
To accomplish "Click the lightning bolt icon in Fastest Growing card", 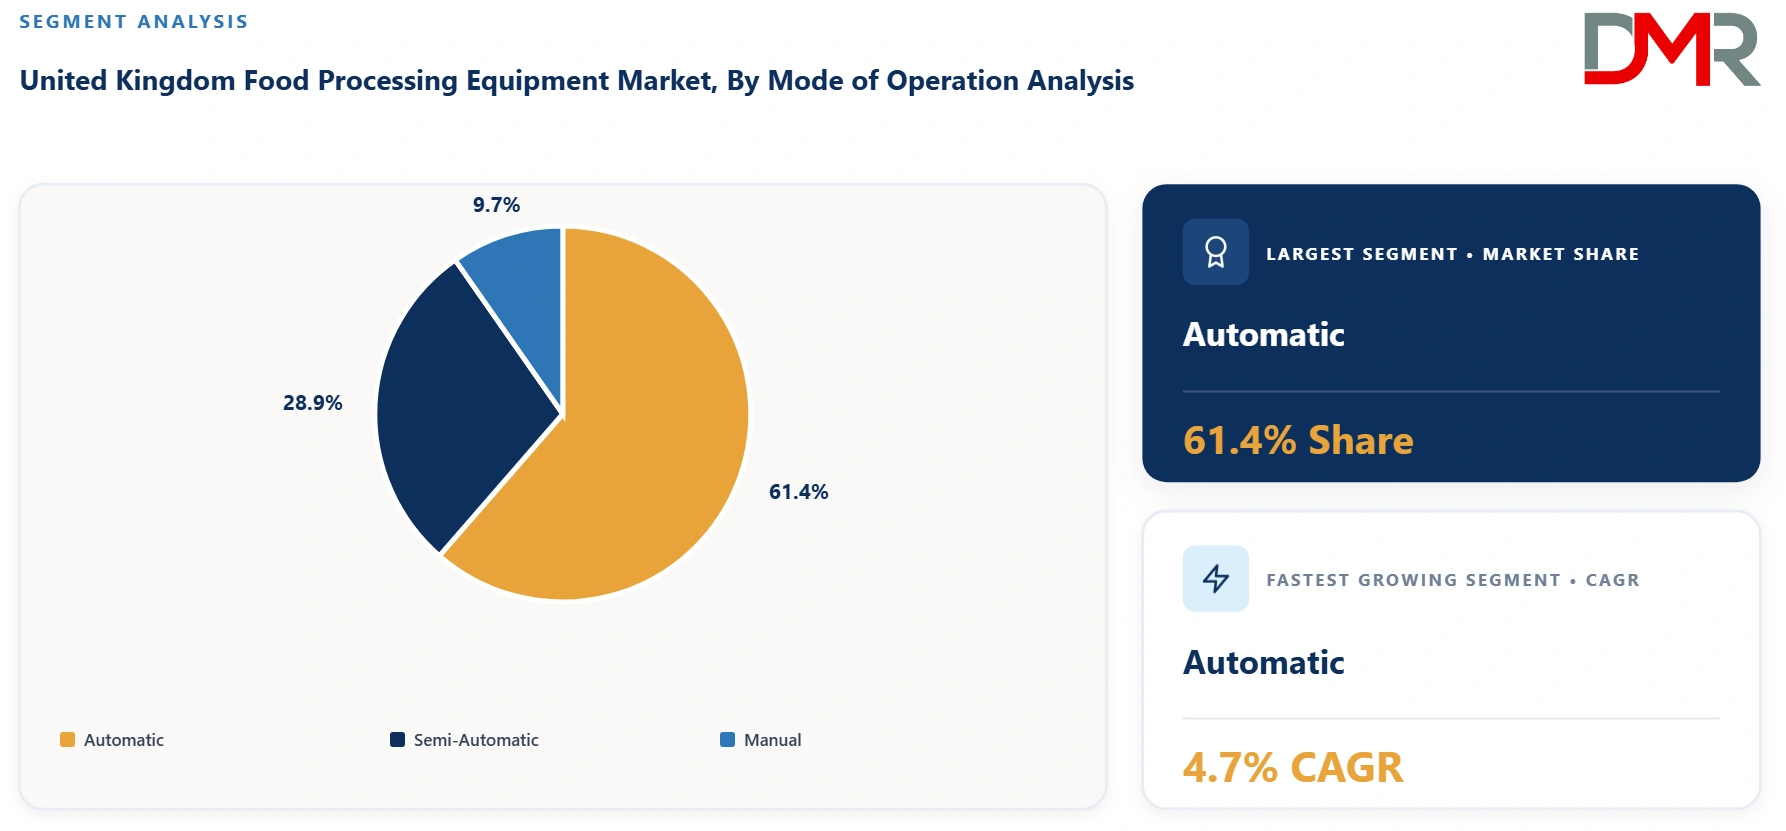I will pos(1216,578).
